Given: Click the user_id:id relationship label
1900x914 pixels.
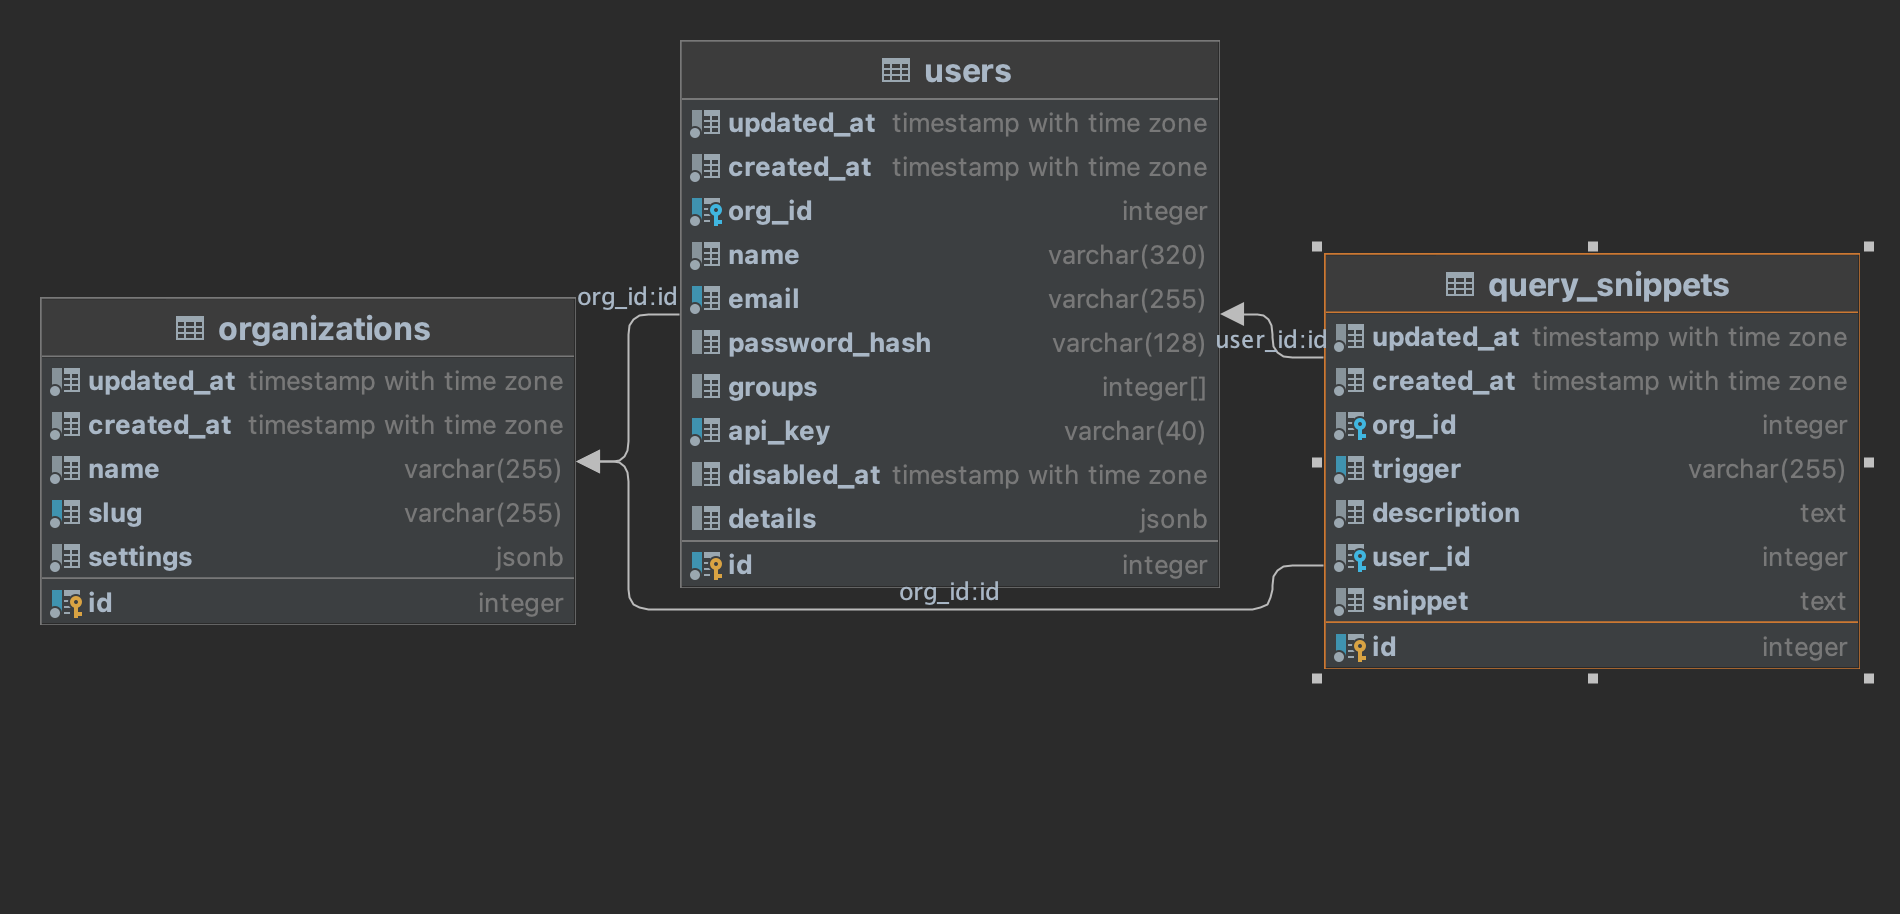Looking at the screenshot, I should (x=1270, y=340).
